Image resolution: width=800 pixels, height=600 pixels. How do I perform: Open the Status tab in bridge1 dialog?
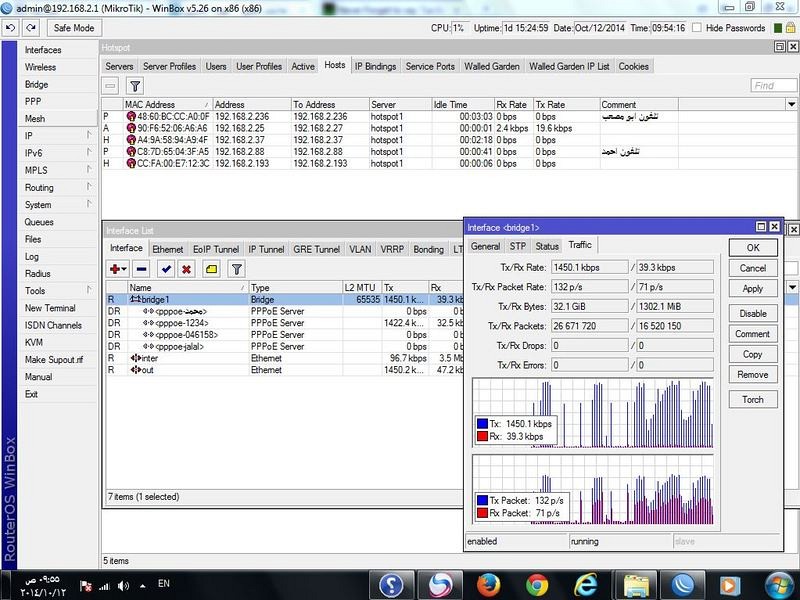547,246
